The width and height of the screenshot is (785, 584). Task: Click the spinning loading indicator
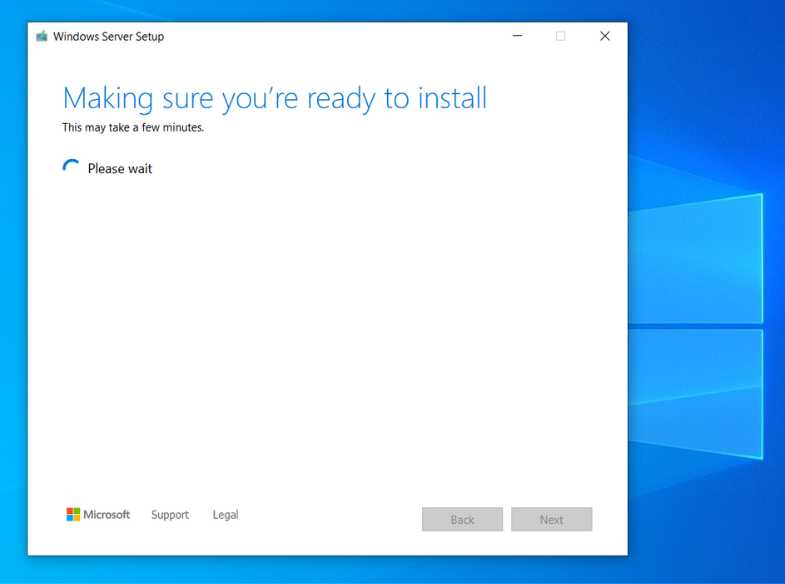coord(71,168)
